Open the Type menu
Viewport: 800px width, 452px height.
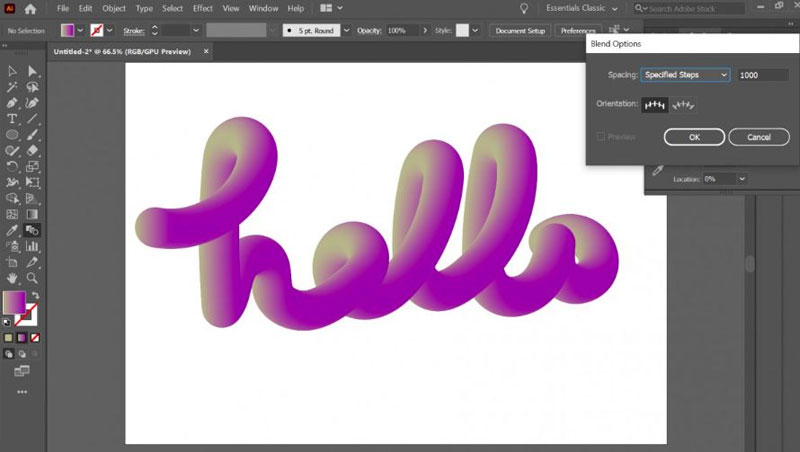coord(144,8)
